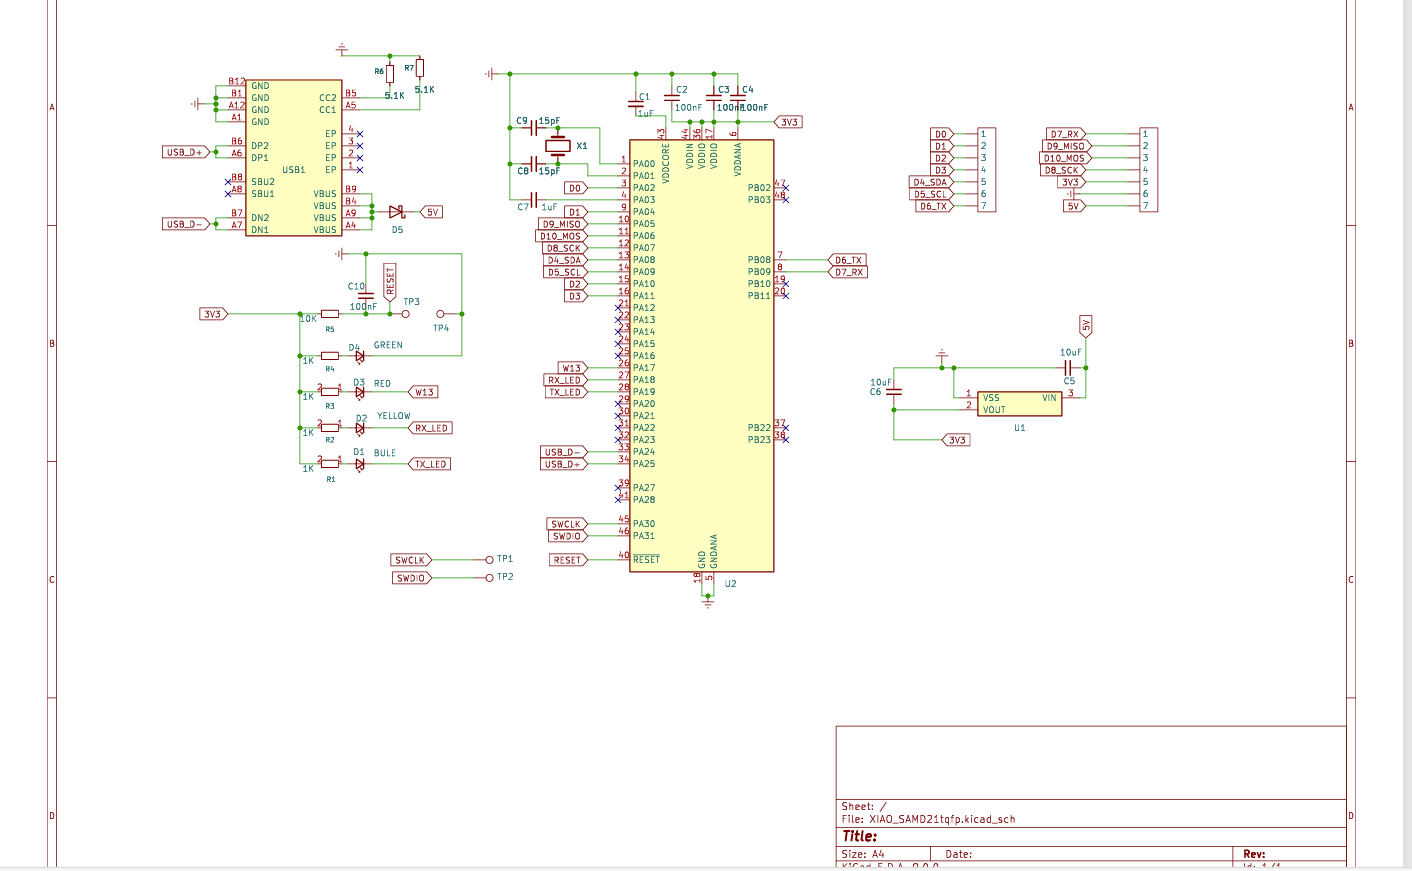Click the R7 resistor symbol
The height and width of the screenshot is (871, 1412).
coord(420,68)
